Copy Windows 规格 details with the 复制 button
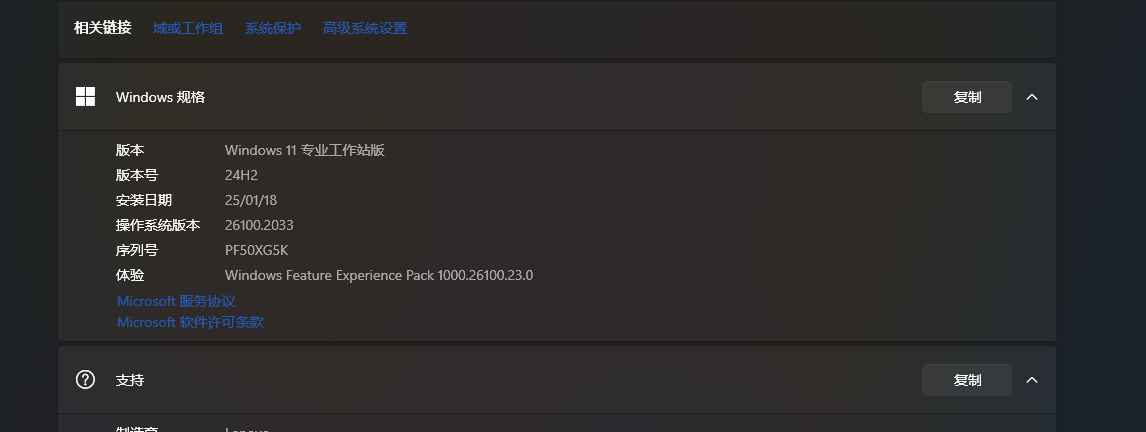This screenshot has height=432, width=1146. (967, 97)
